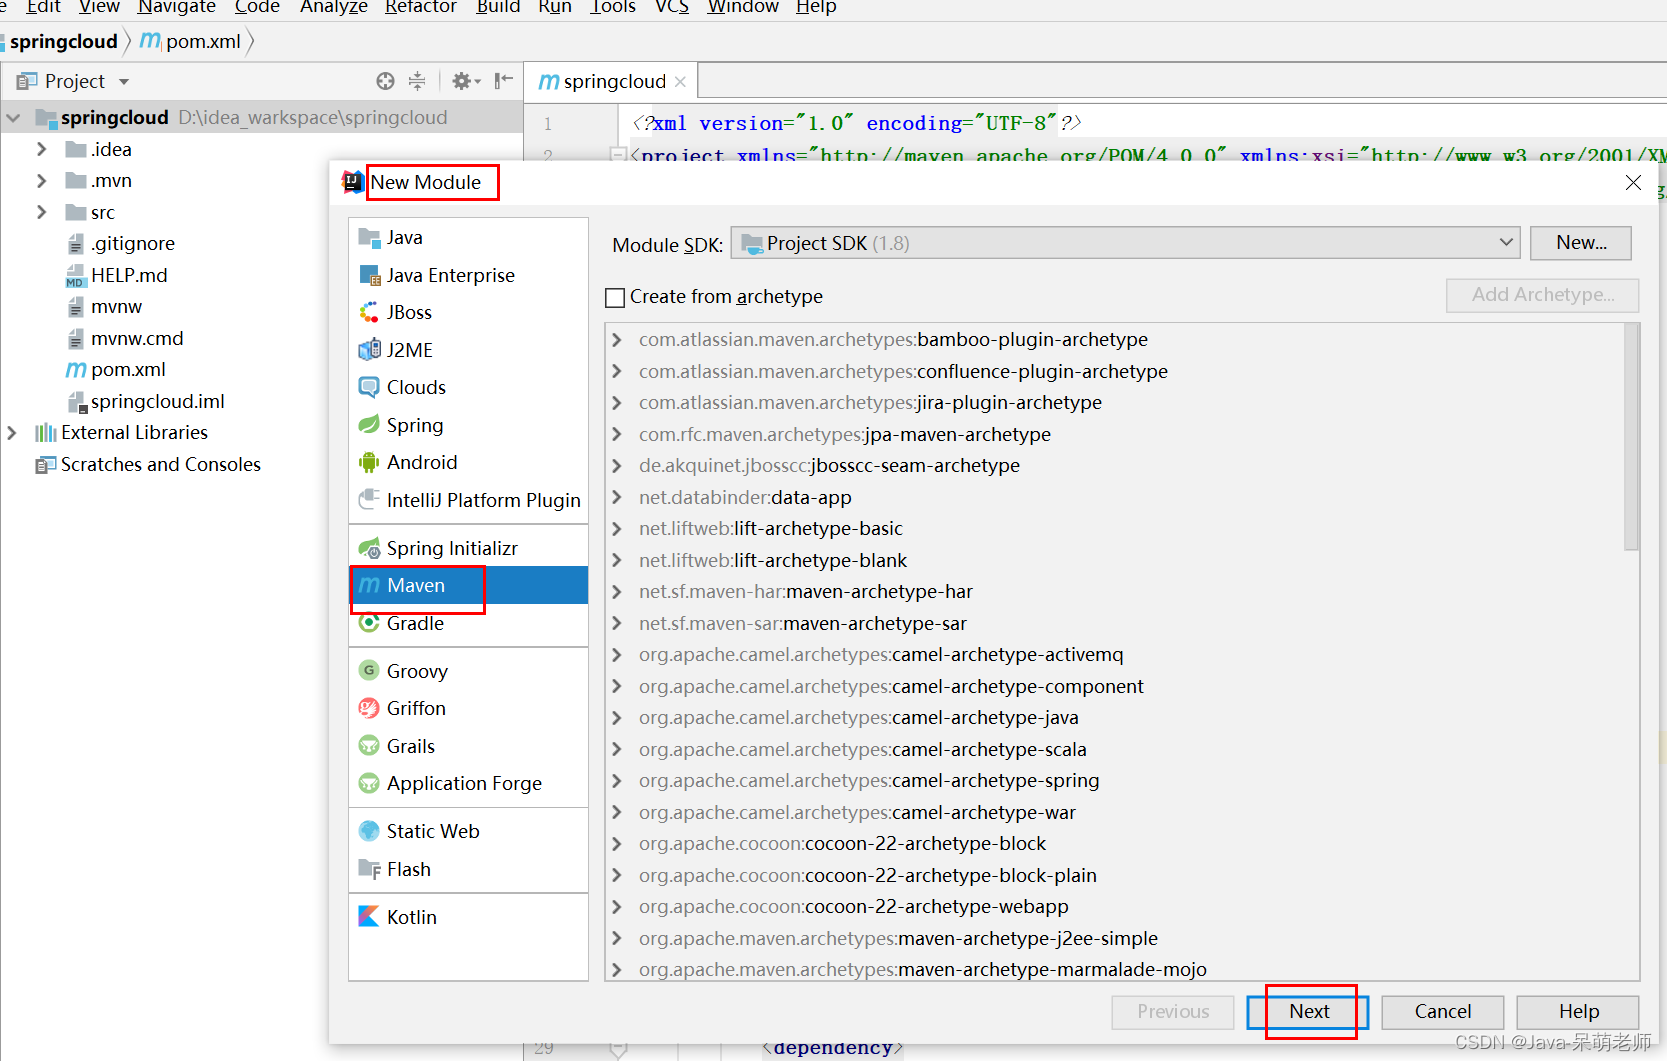Screen dimensions: 1667x1061
Task: Select the Clouds module icon
Action: 369,387
